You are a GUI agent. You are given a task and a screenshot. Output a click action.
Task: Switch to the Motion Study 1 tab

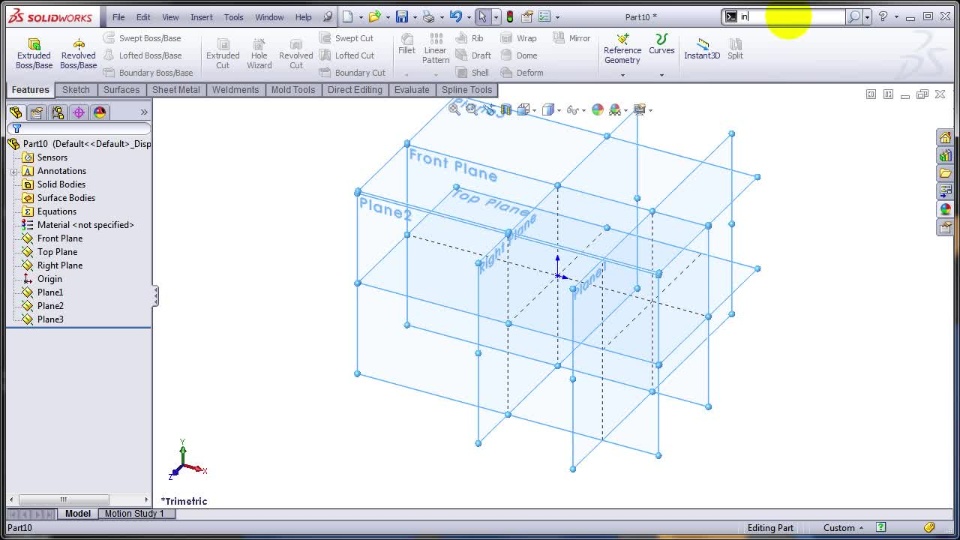pyautogui.click(x=135, y=514)
